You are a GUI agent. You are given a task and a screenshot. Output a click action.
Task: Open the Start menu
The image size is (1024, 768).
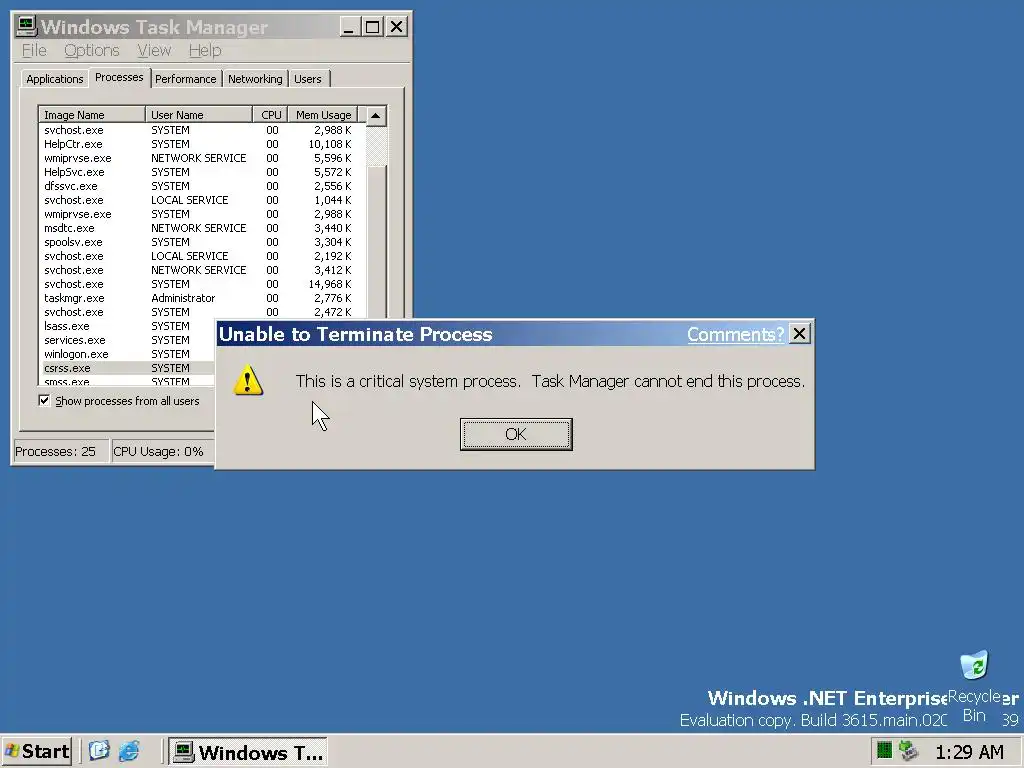[38, 752]
